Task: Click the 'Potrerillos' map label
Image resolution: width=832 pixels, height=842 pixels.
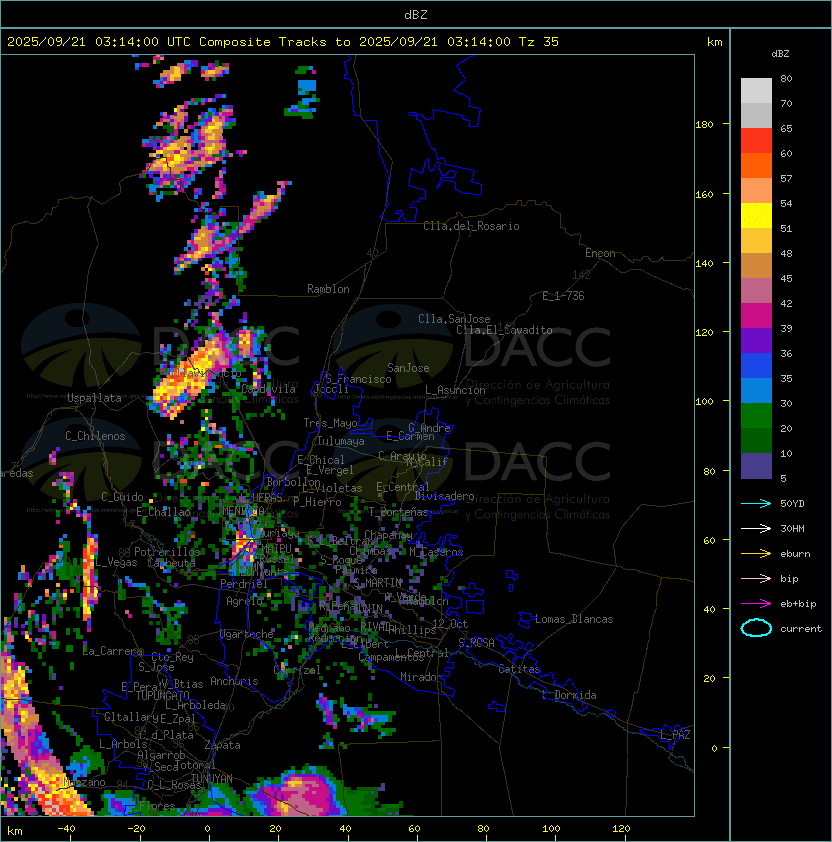Action: coord(167,552)
